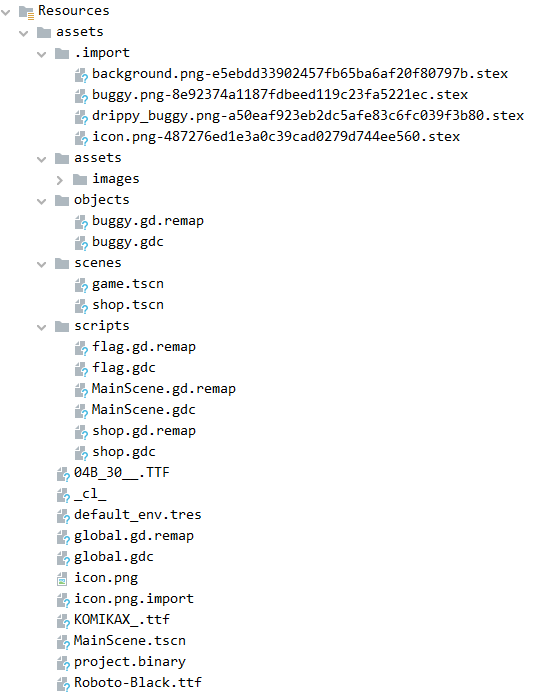Screen dimensions: 556x695
Task: Select global.gdc file
Action: coord(114,557)
